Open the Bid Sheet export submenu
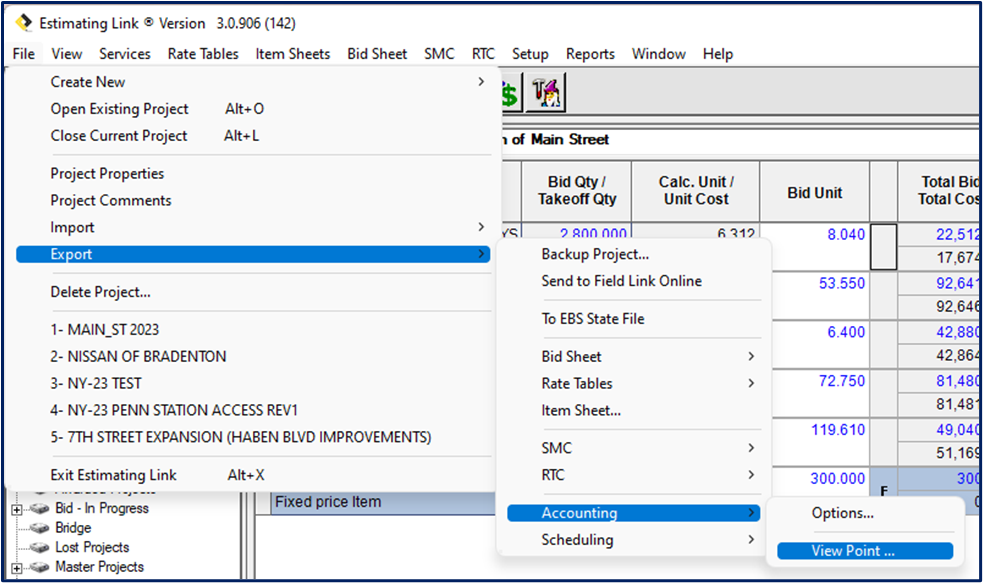Screen dimensions: 983x583 633,357
